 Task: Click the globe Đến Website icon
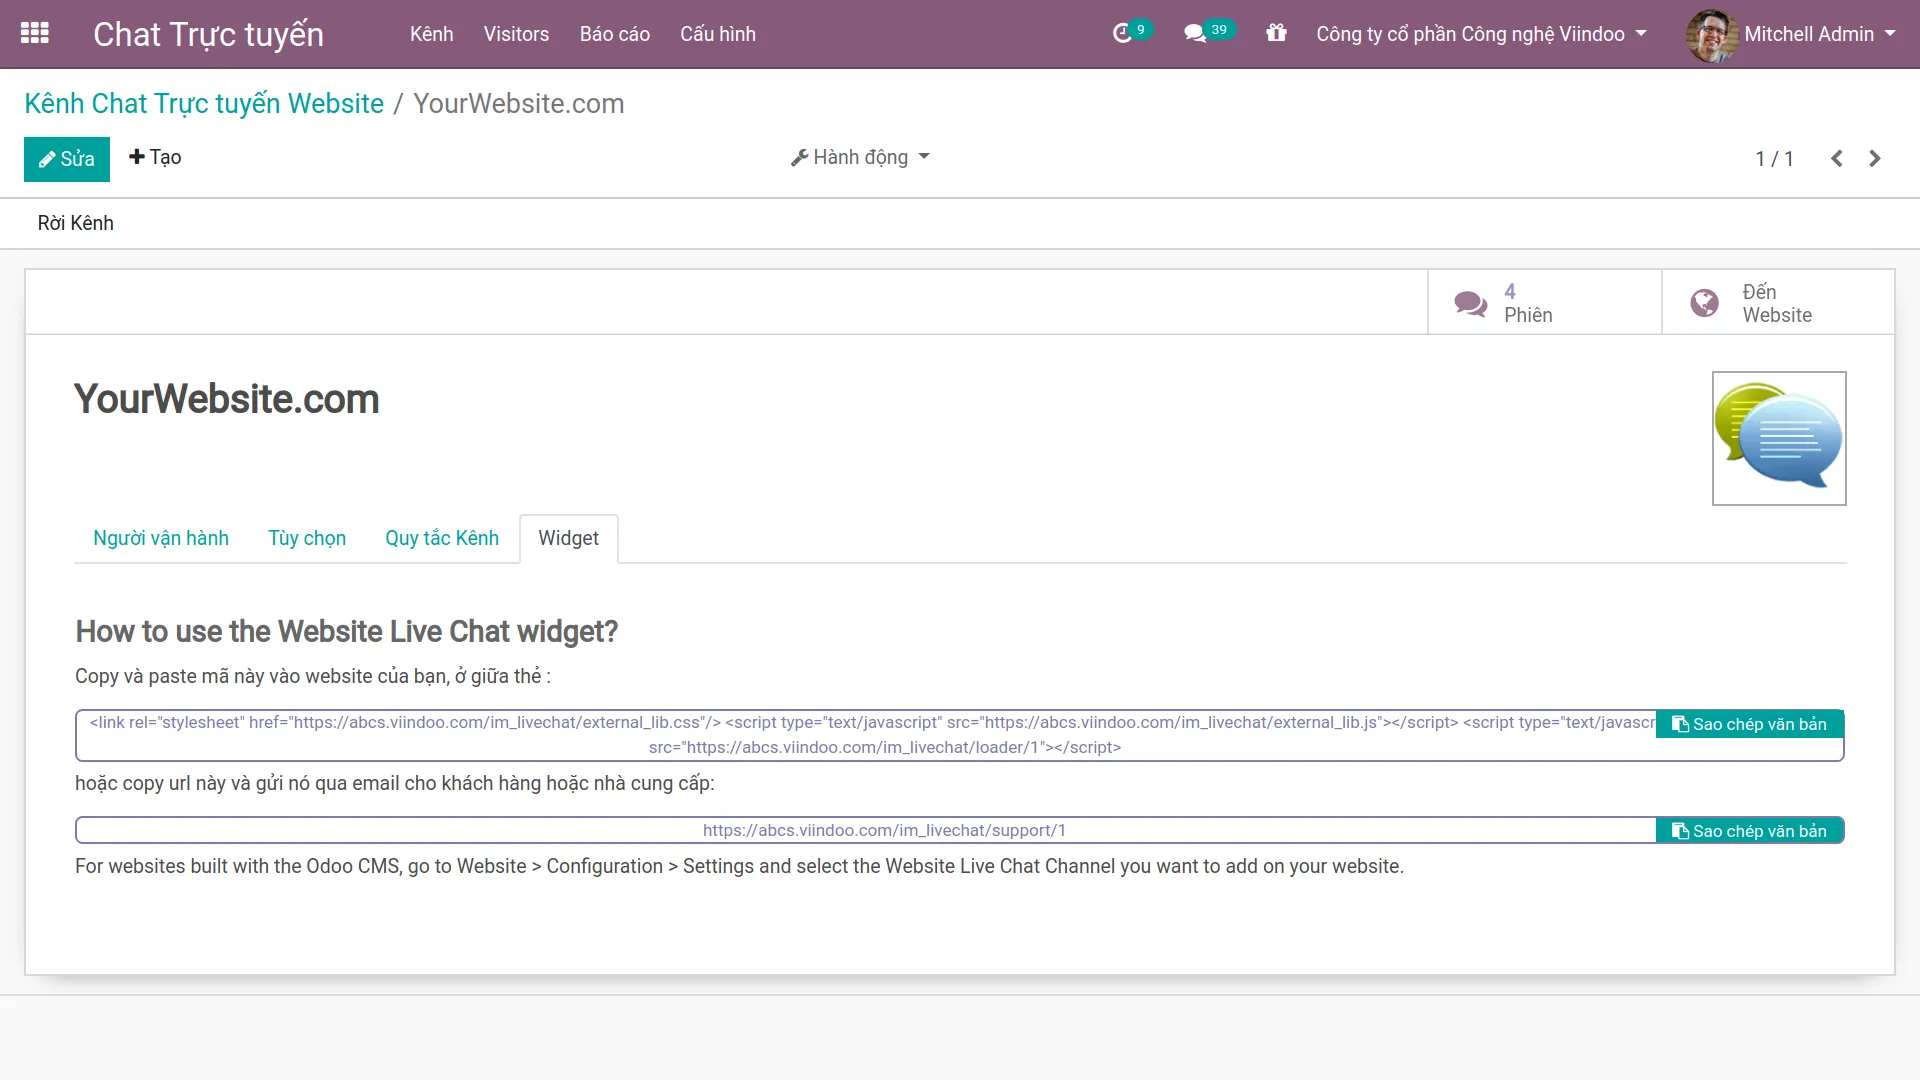point(1704,303)
